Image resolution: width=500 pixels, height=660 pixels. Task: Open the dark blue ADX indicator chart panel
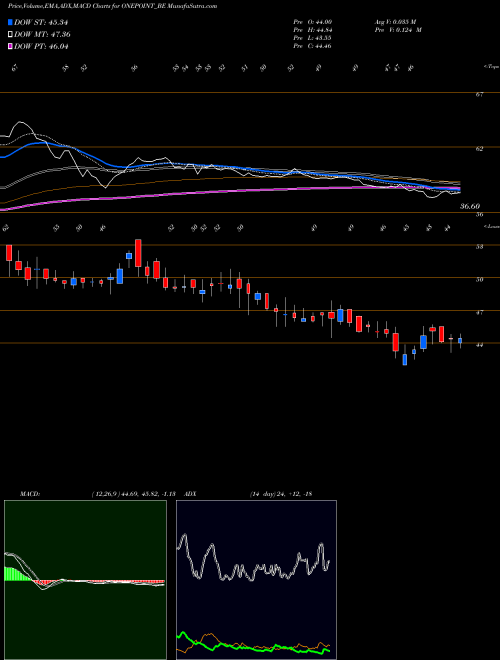click(x=256, y=580)
